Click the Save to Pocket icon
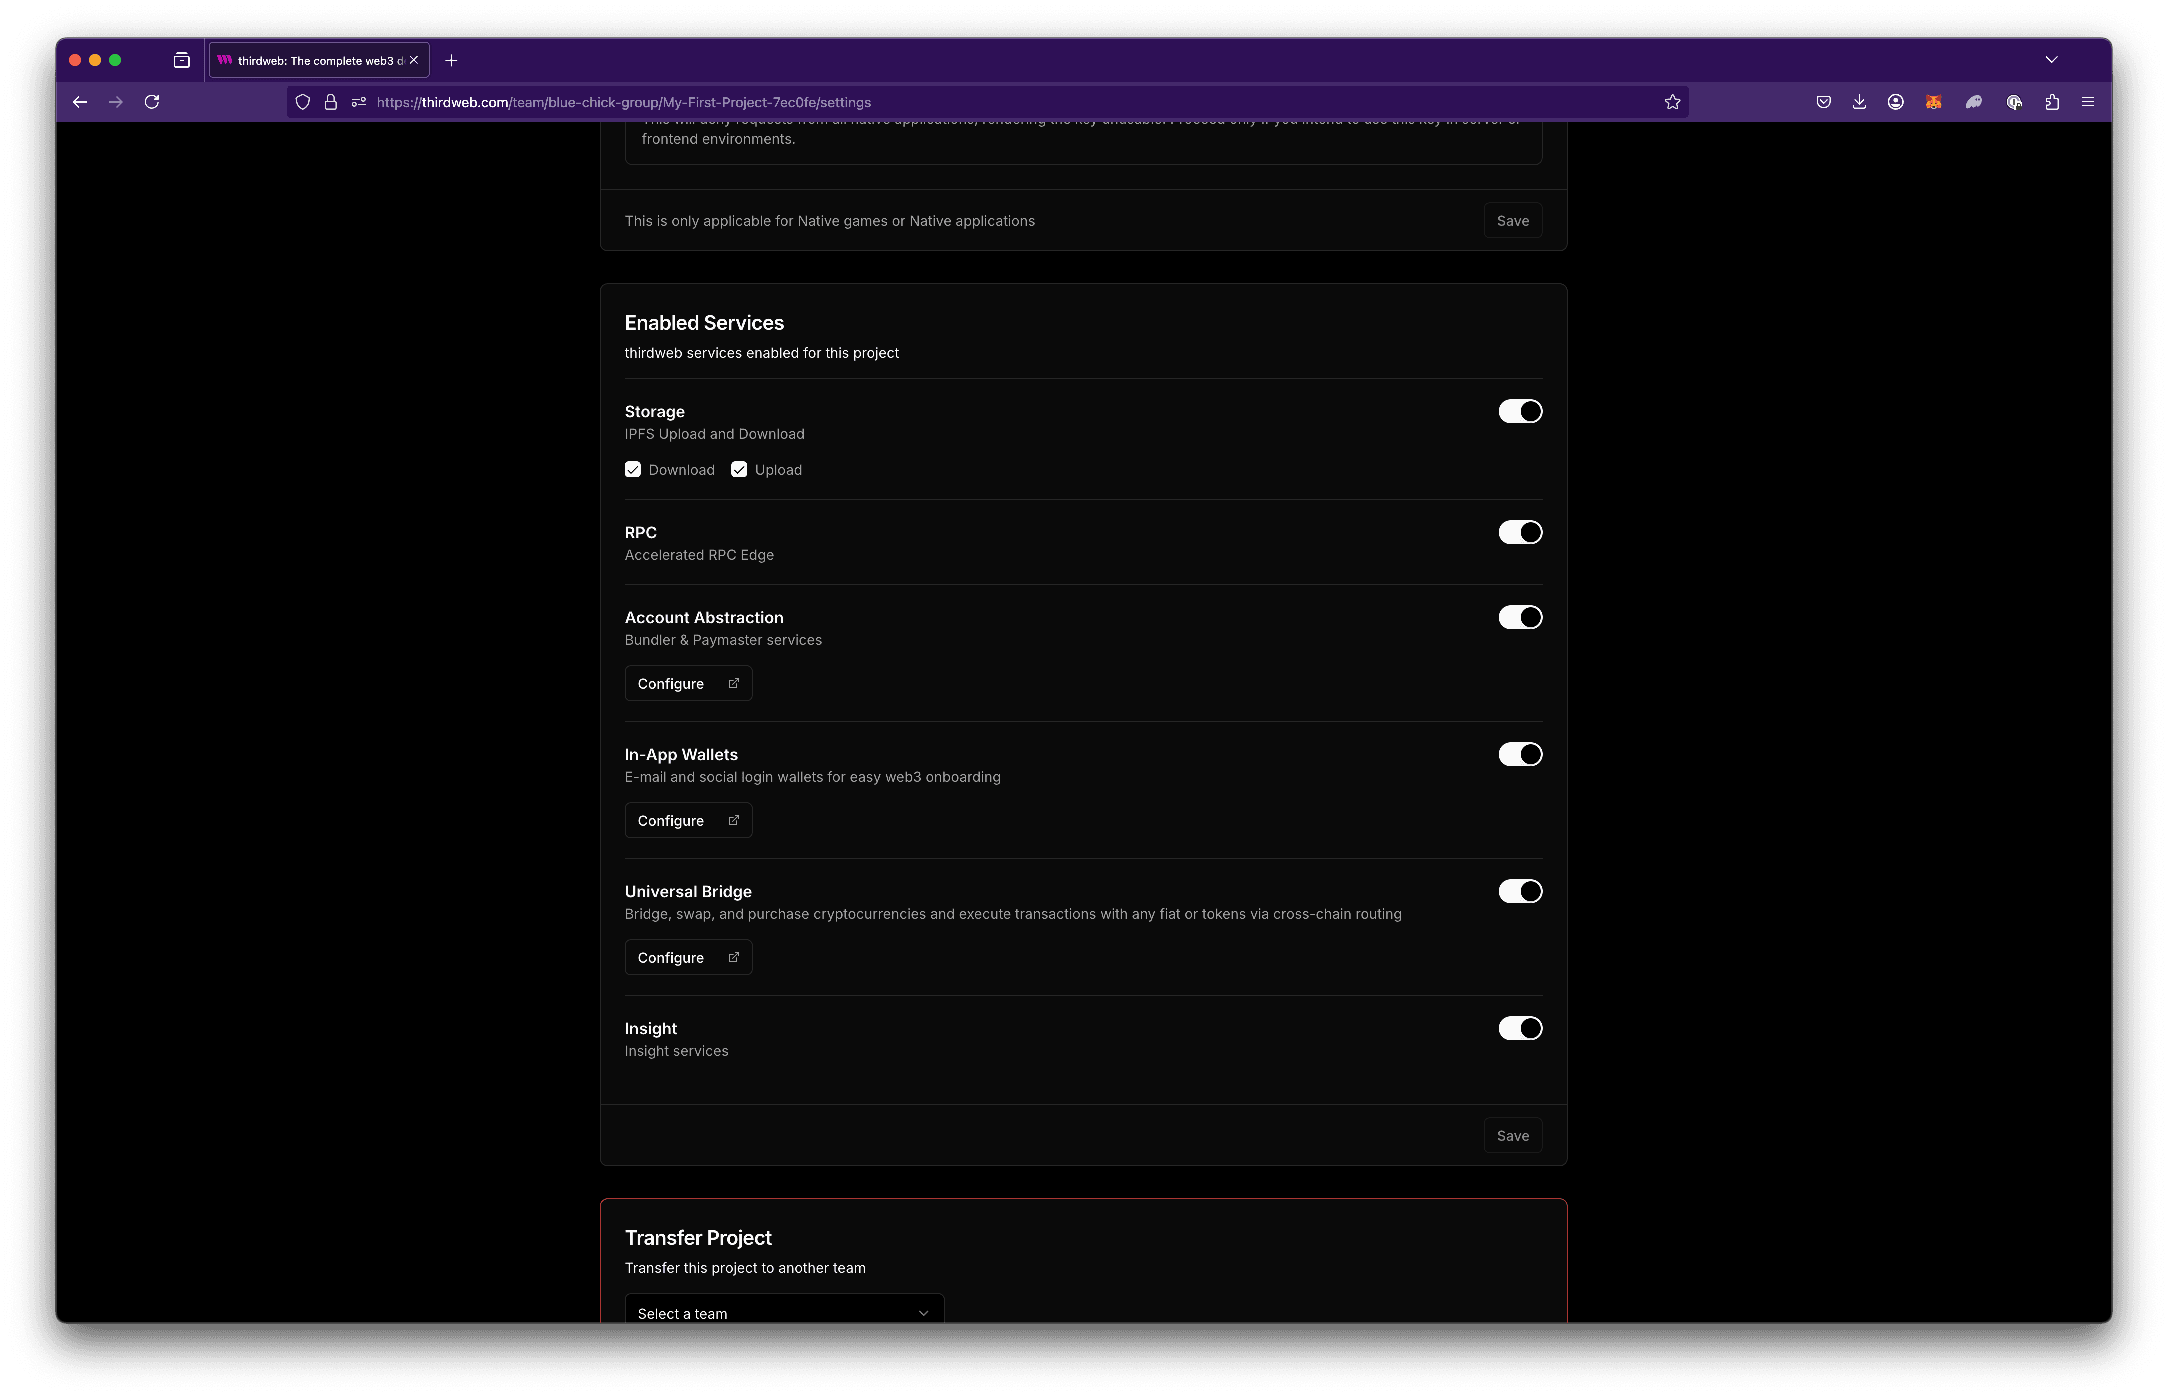 tap(1823, 102)
